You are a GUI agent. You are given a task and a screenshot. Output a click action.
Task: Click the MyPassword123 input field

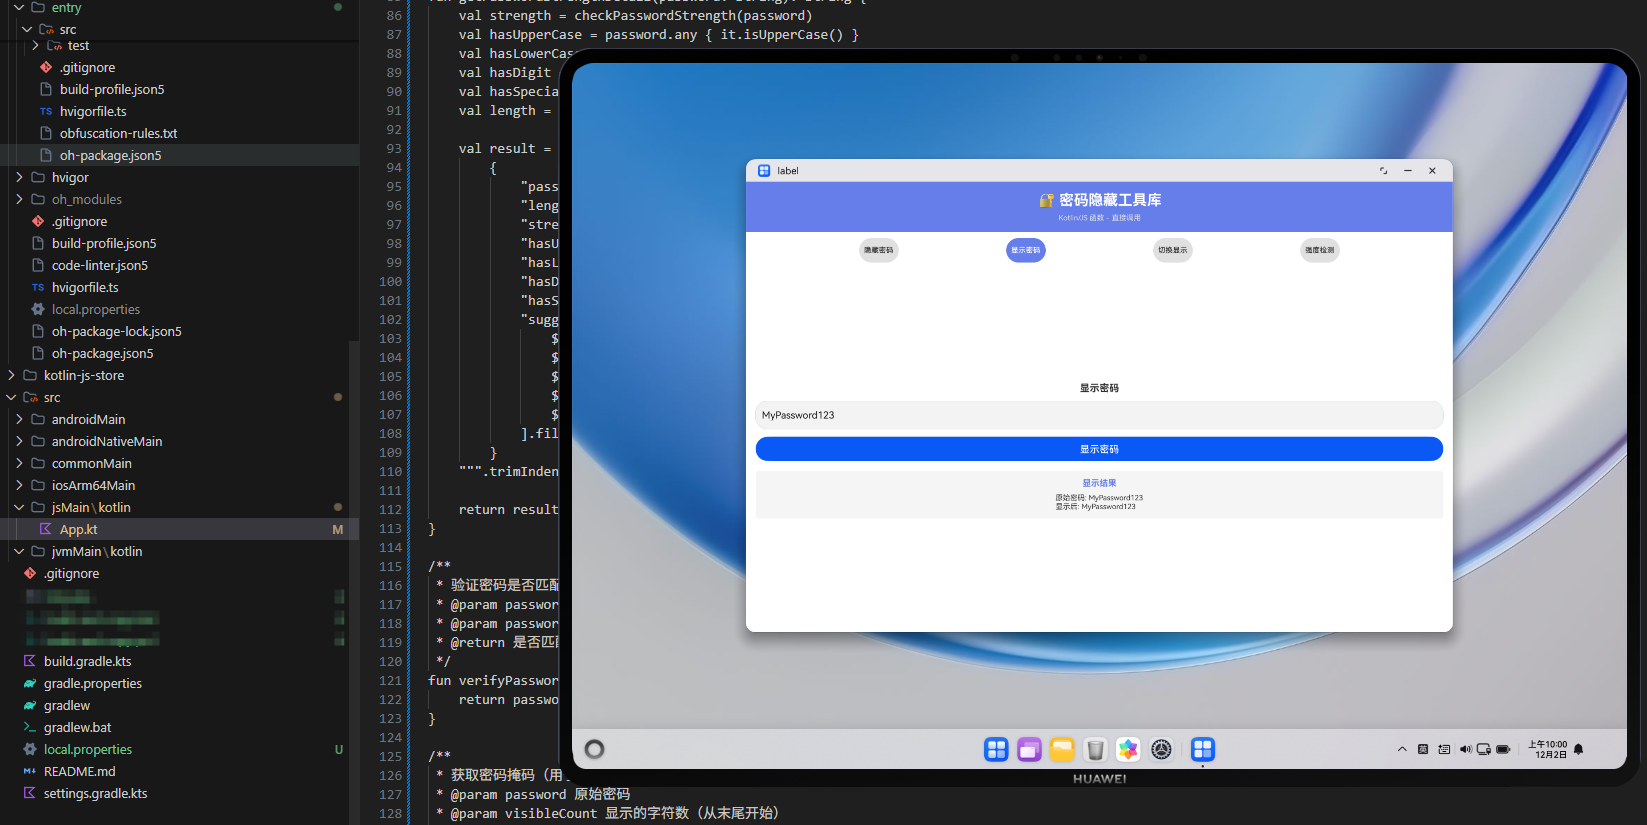coord(1099,415)
